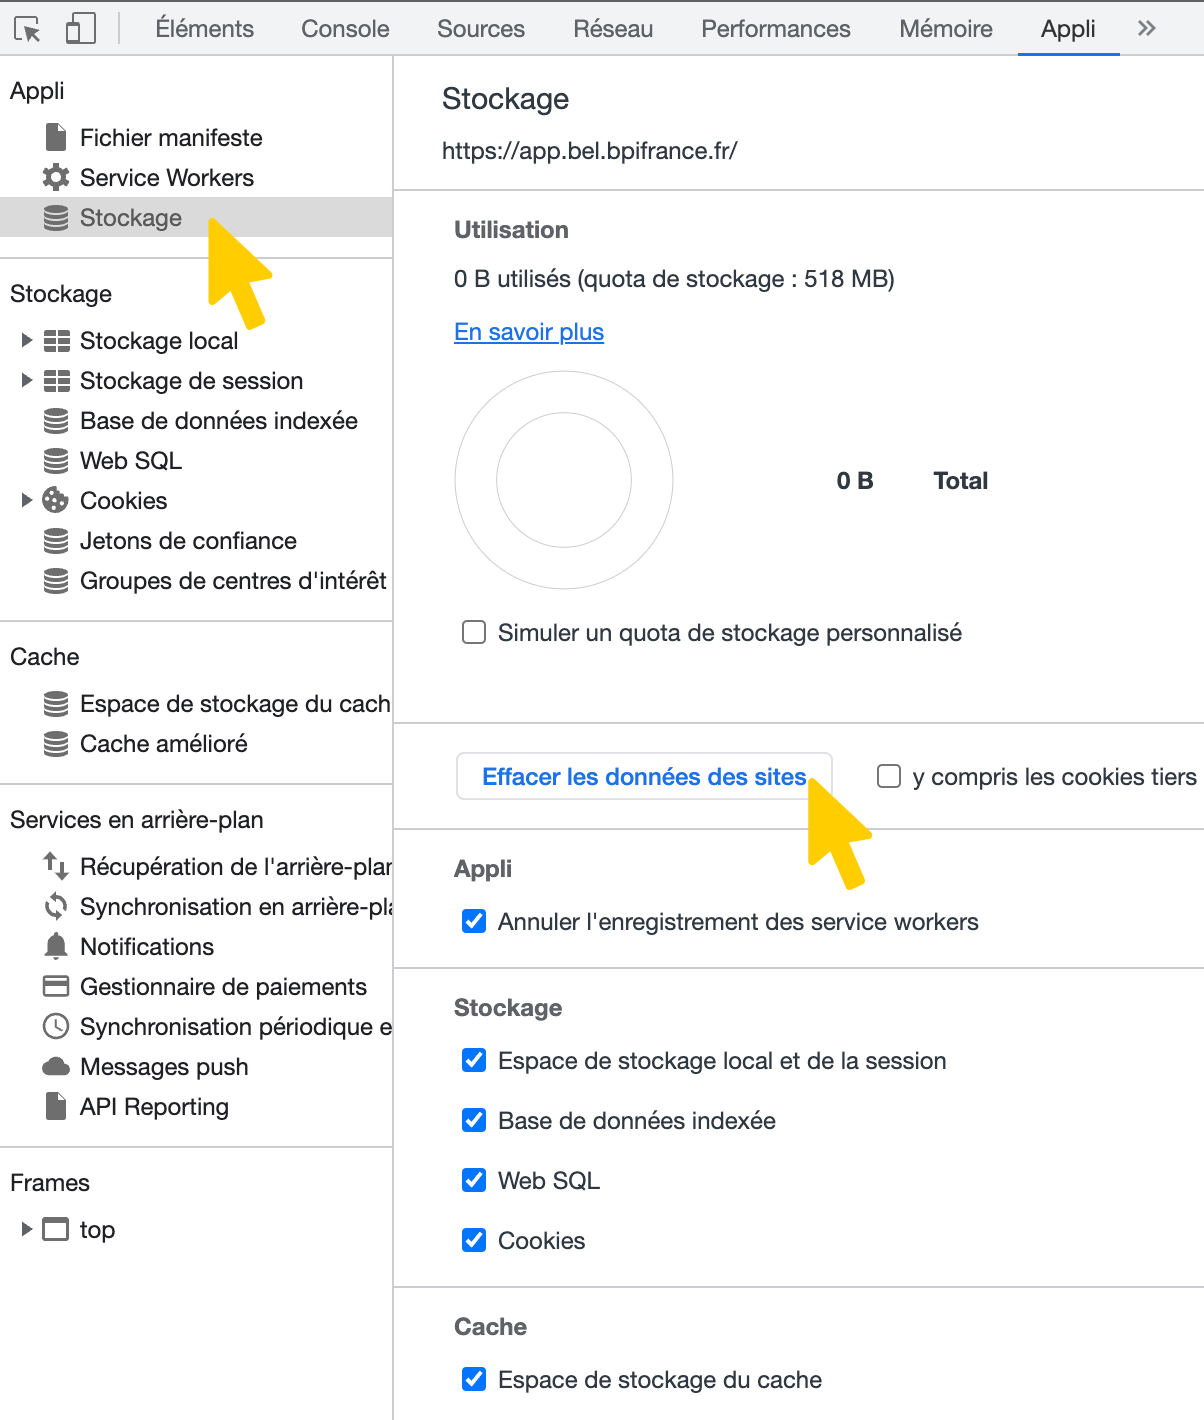Click the Synchronisation périodique clock icon
The width and height of the screenshot is (1204, 1420).
pyautogui.click(x=56, y=1027)
